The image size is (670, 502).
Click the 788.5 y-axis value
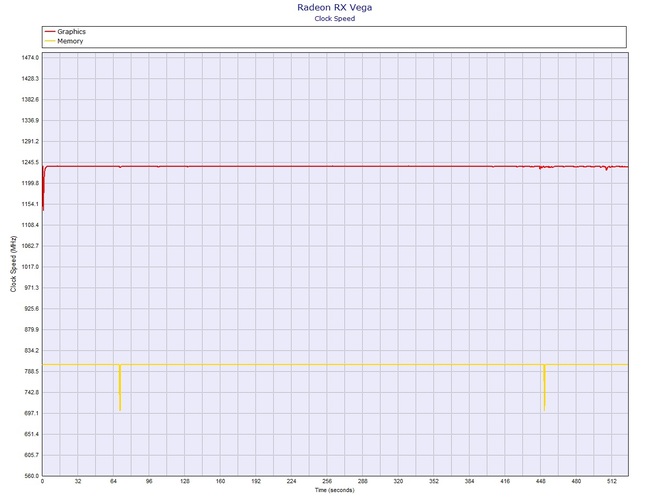(31, 371)
